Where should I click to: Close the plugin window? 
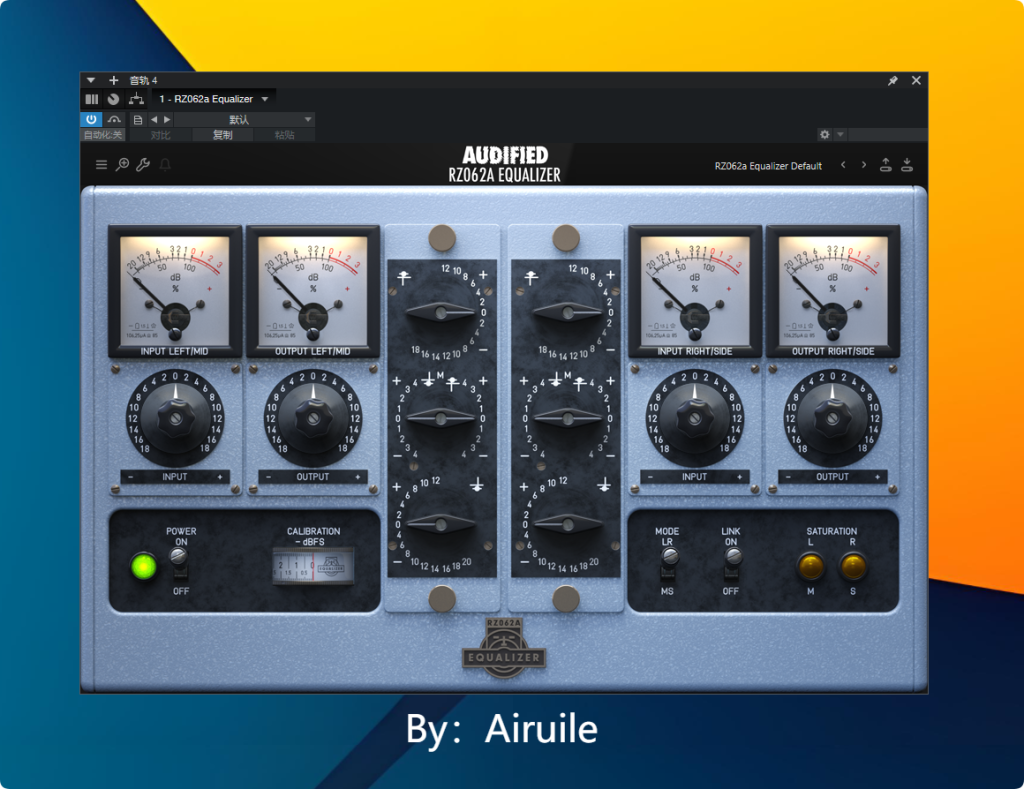tap(916, 80)
